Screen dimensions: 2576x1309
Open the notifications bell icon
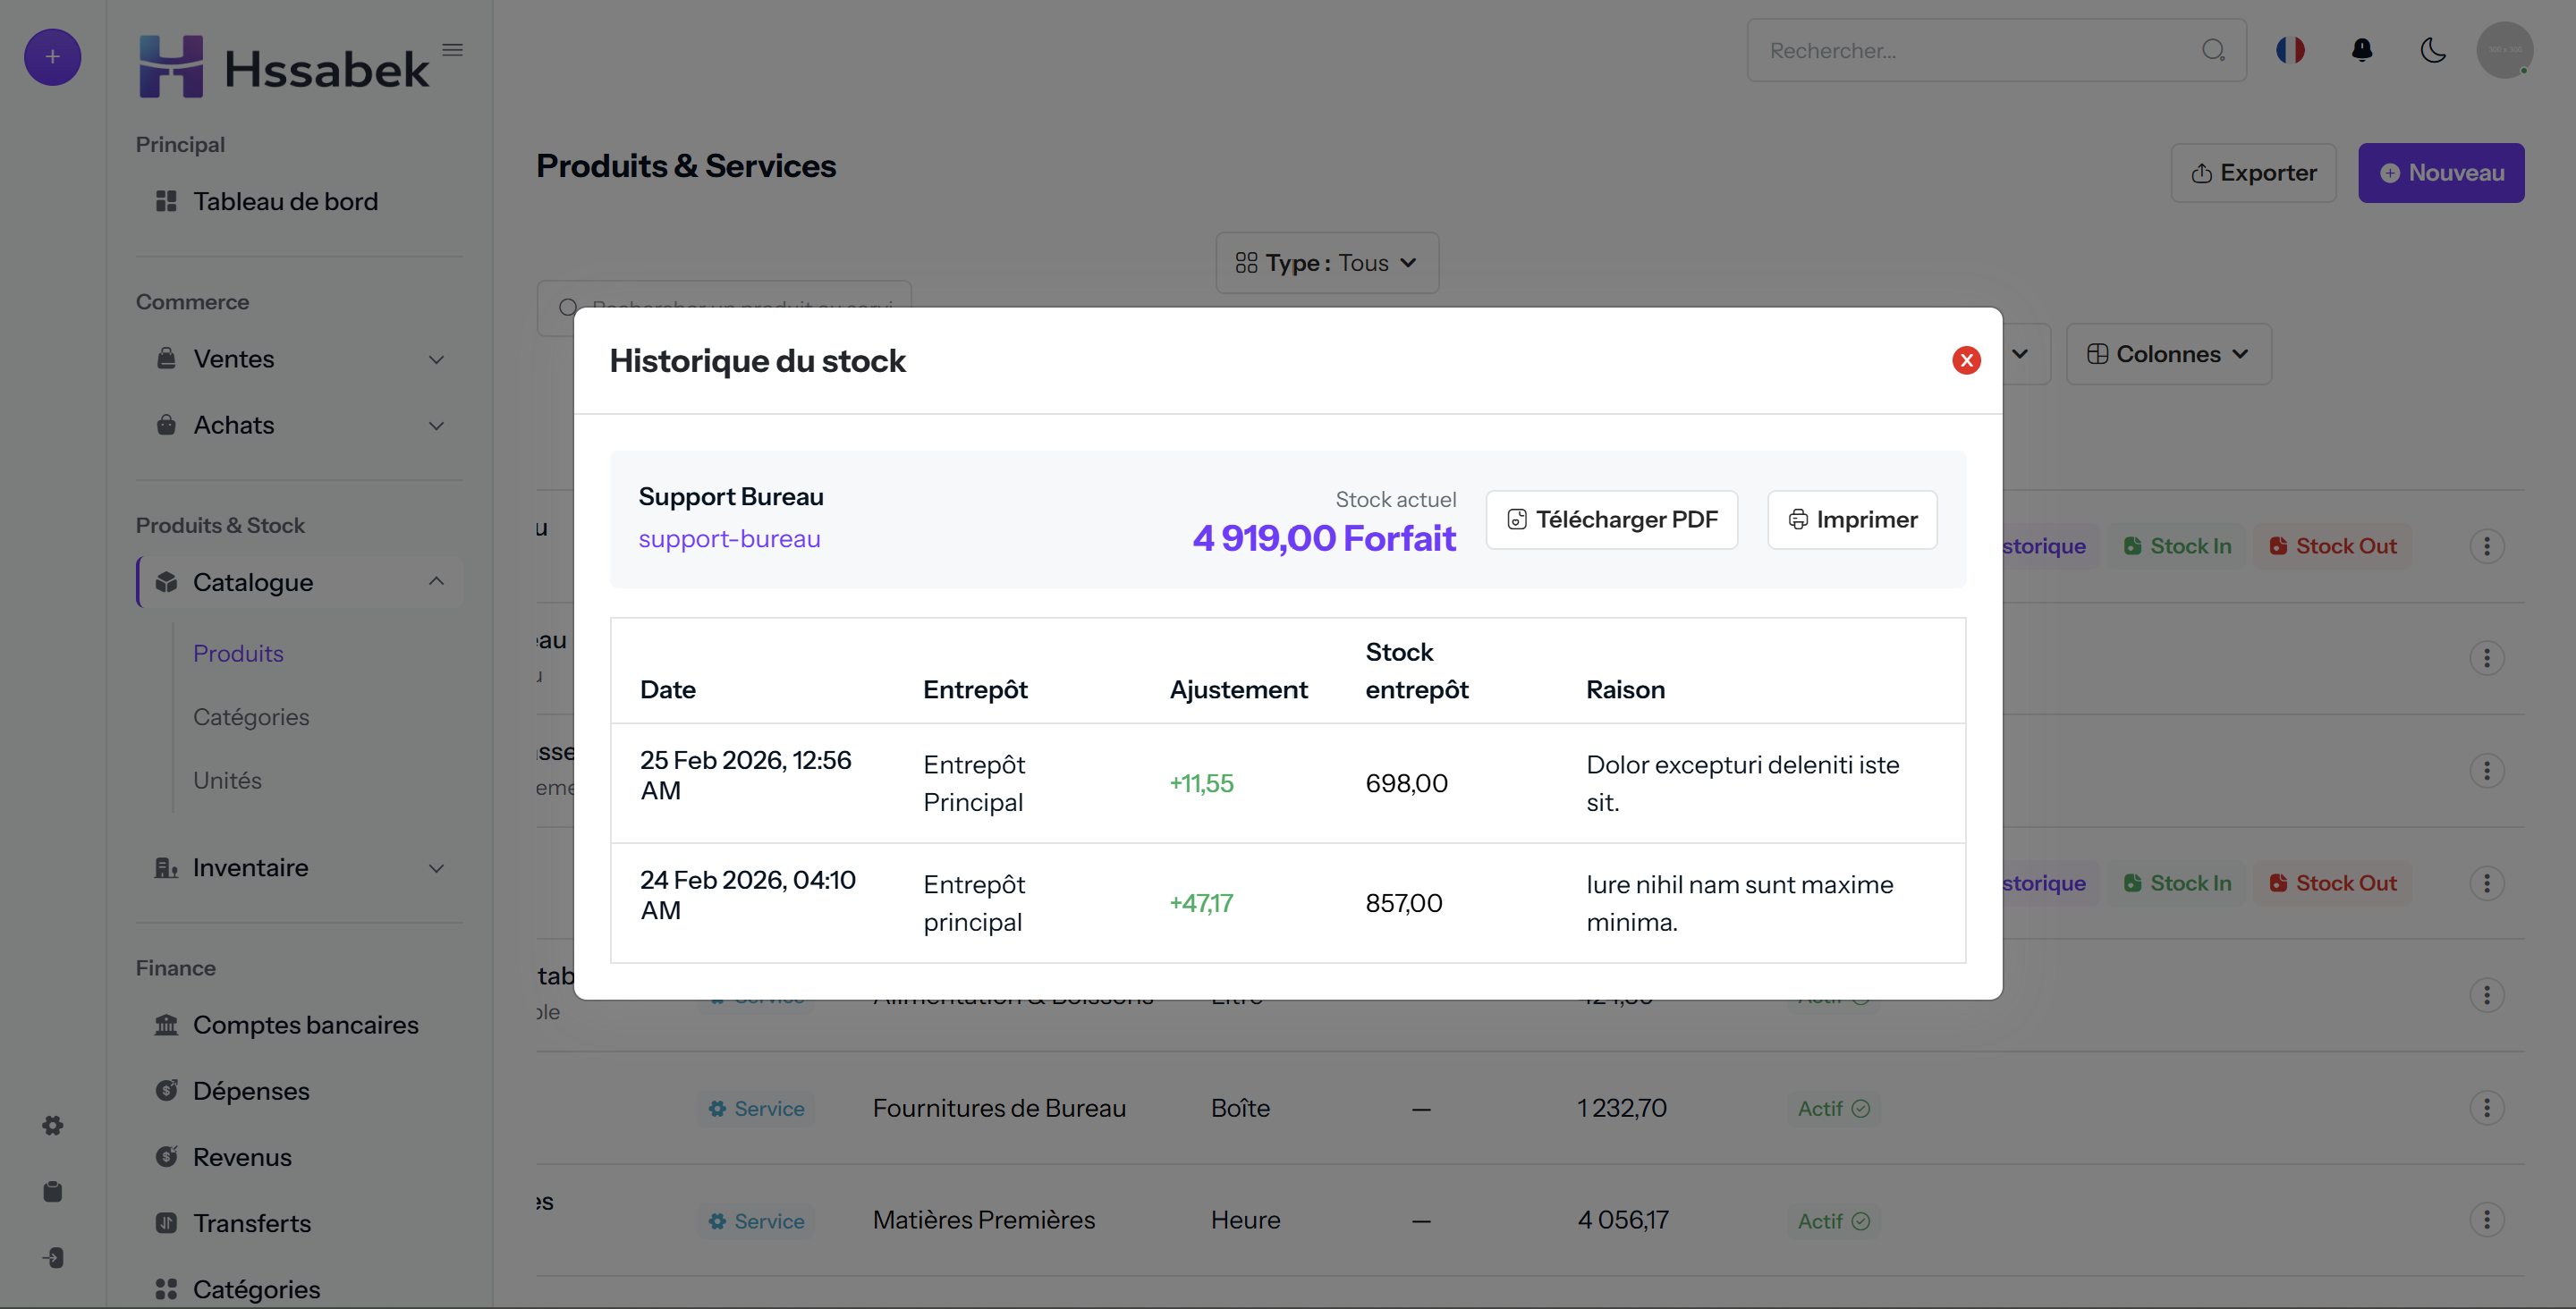point(2362,50)
